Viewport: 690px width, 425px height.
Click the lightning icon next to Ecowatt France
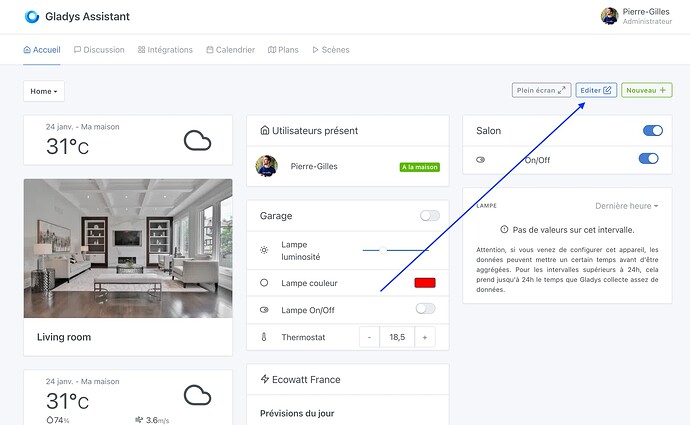point(264,380)
